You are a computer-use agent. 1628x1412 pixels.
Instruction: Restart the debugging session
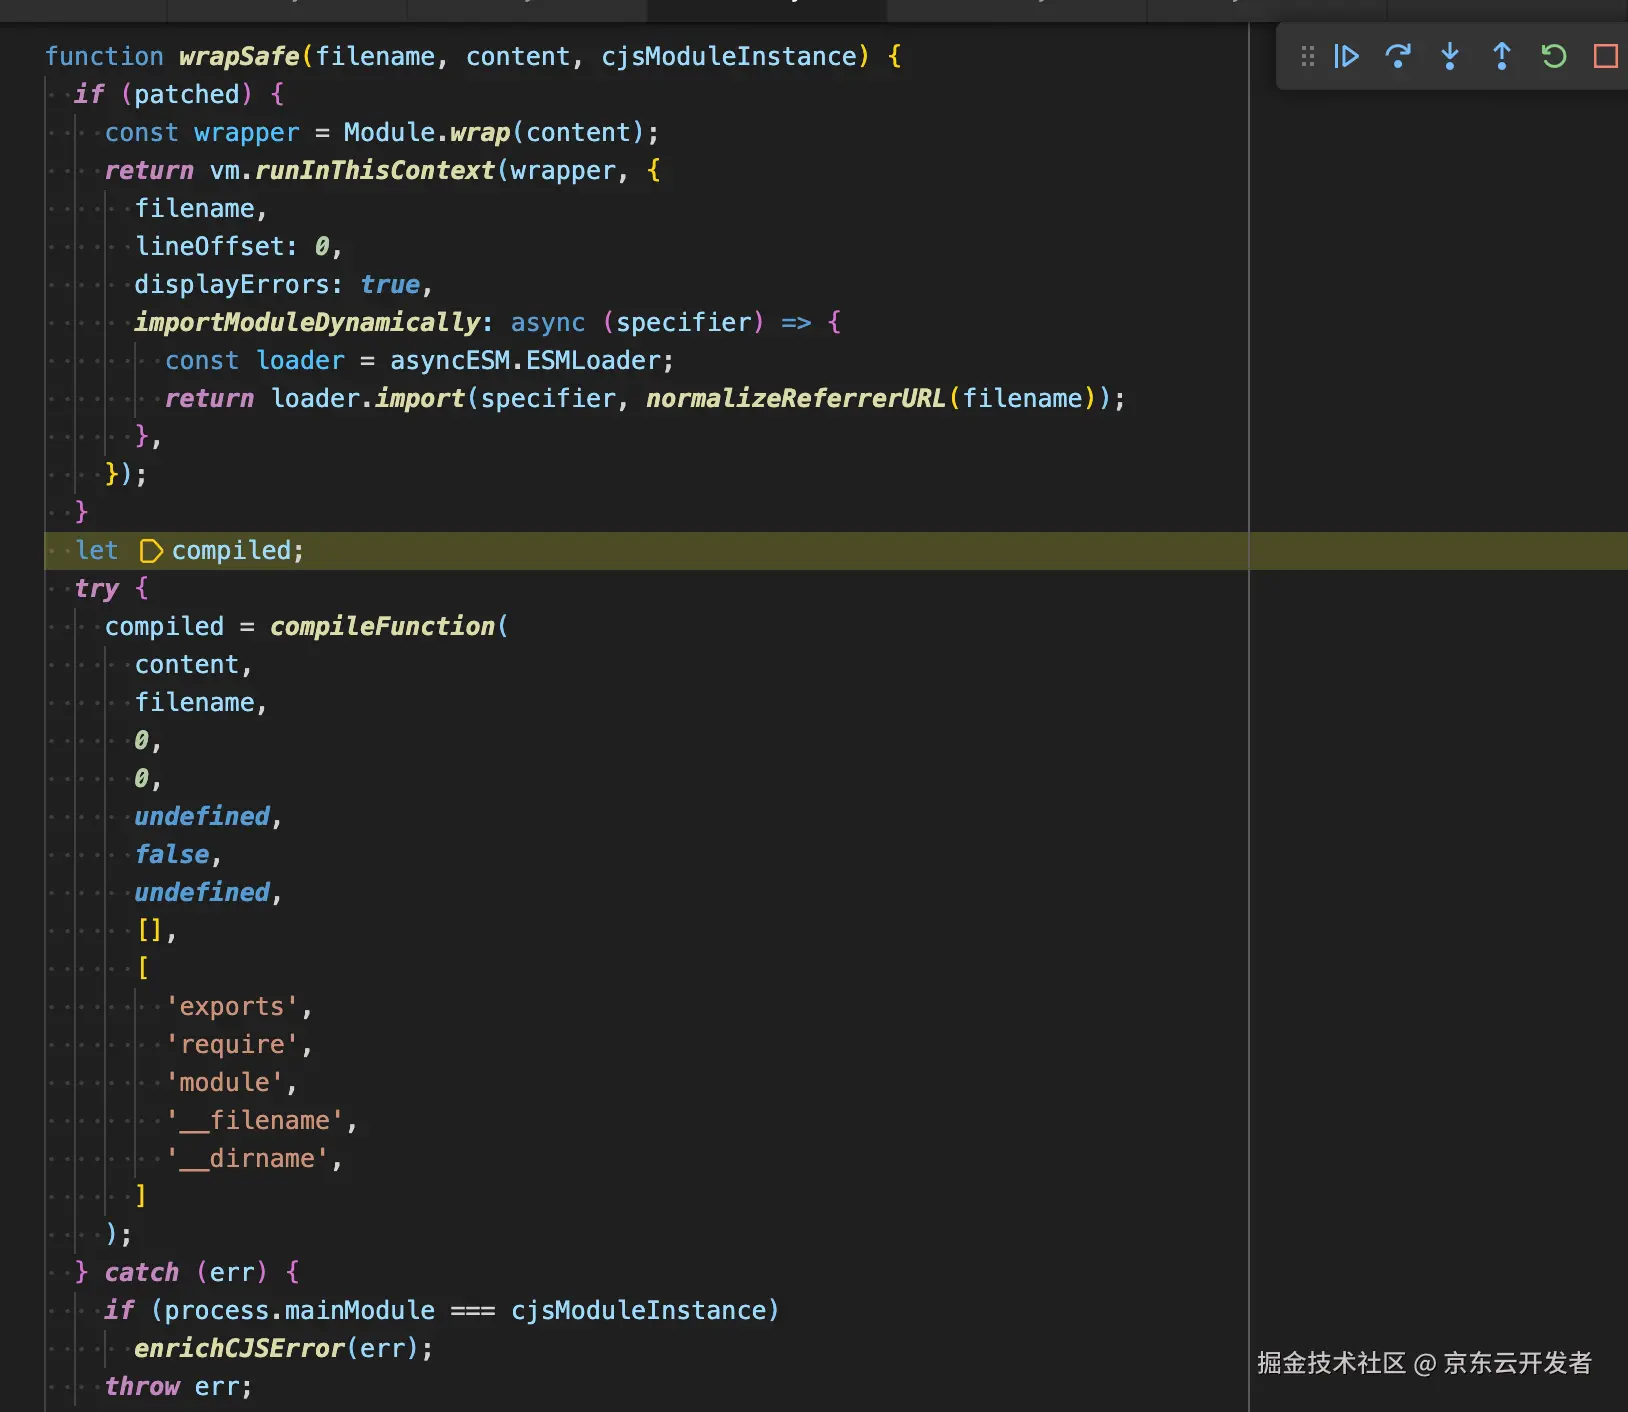pyautogui.click(x=1554, y=56)
